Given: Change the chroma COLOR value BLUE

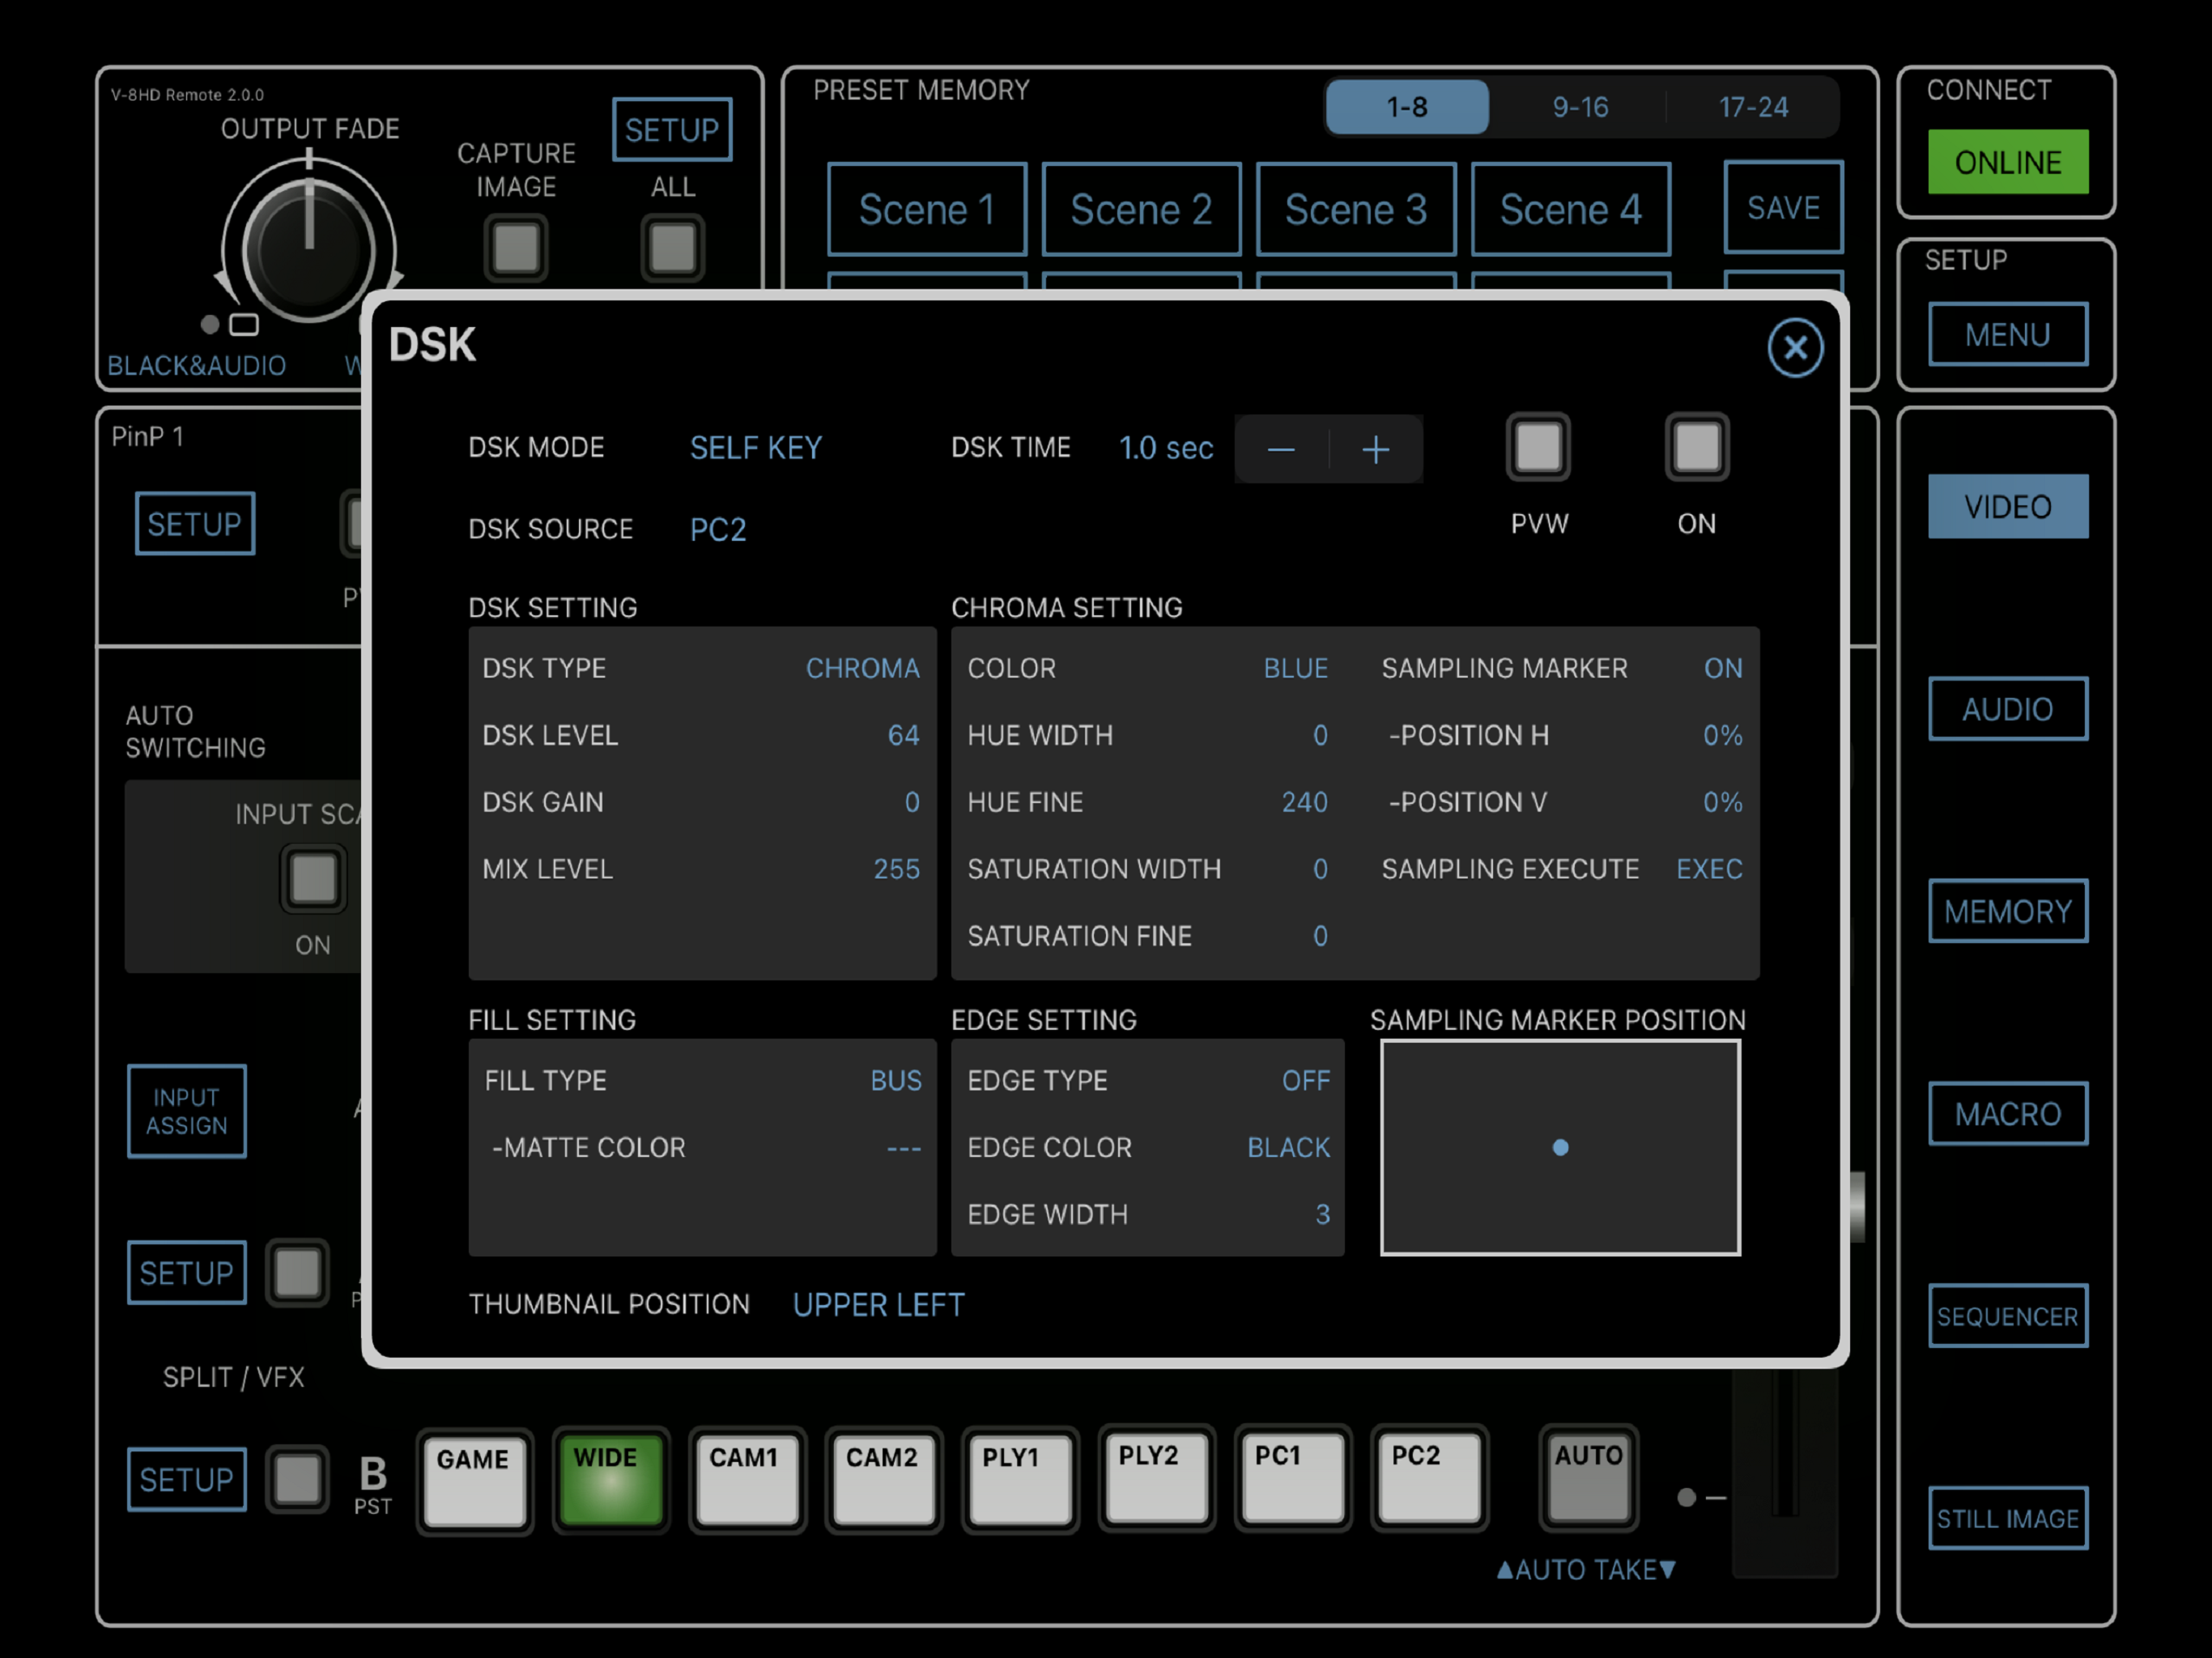Looking at the screenshot, I should (x=1295, y=668).
